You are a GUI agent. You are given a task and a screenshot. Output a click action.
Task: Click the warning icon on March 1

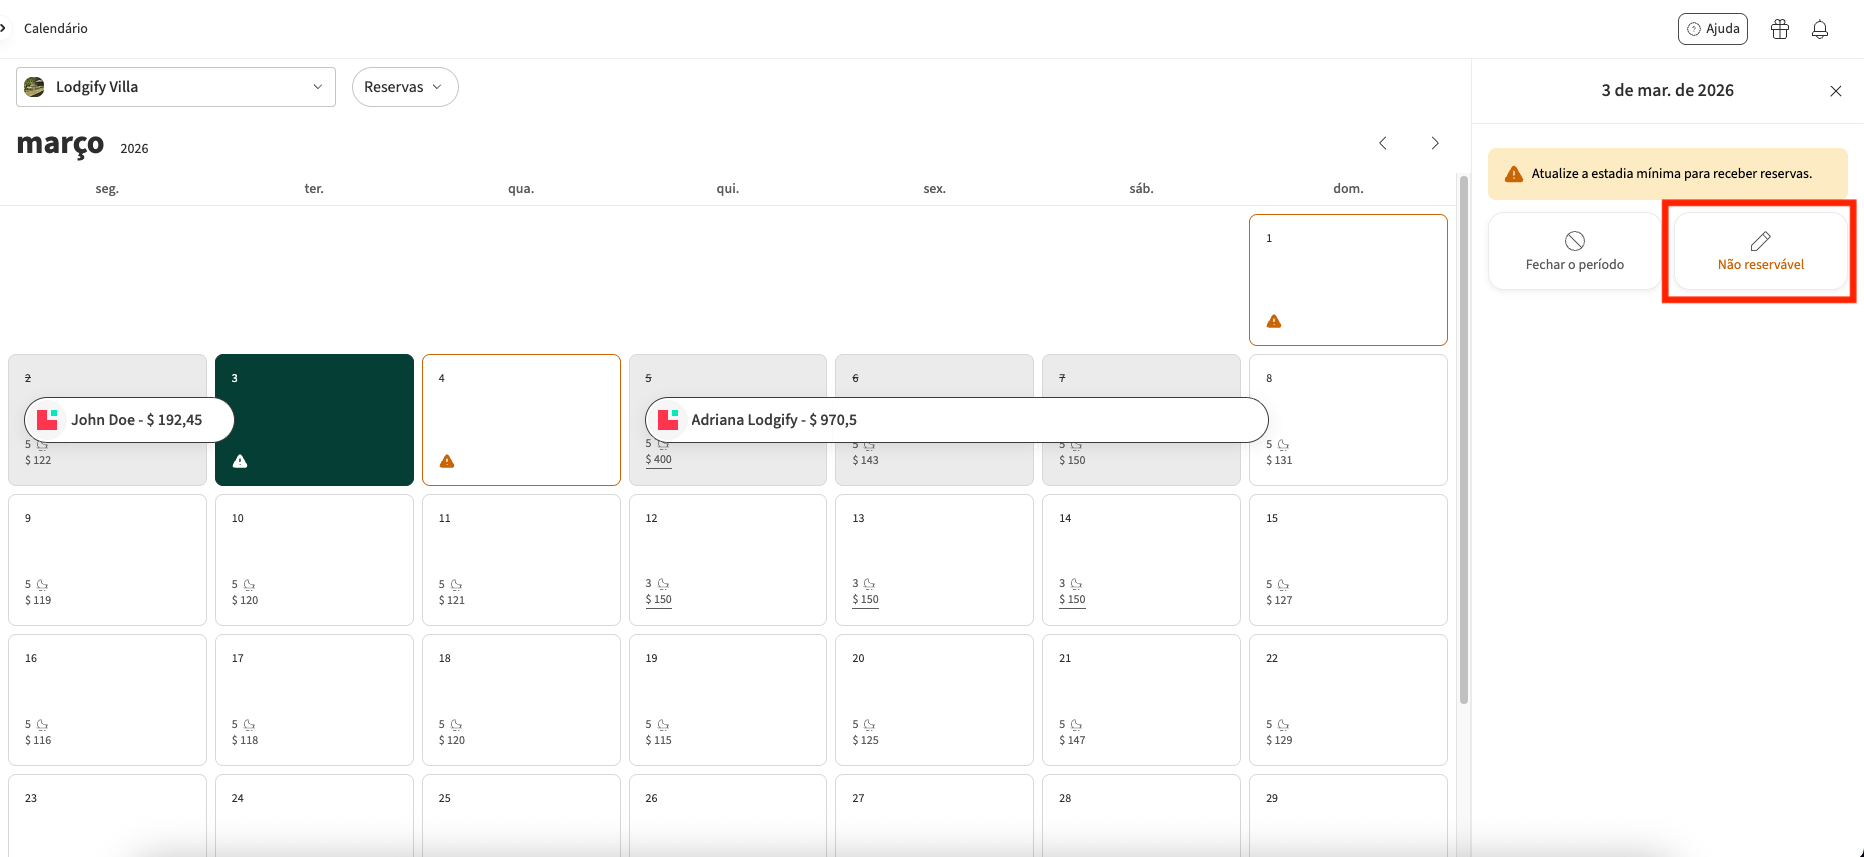coord(1273,321)
